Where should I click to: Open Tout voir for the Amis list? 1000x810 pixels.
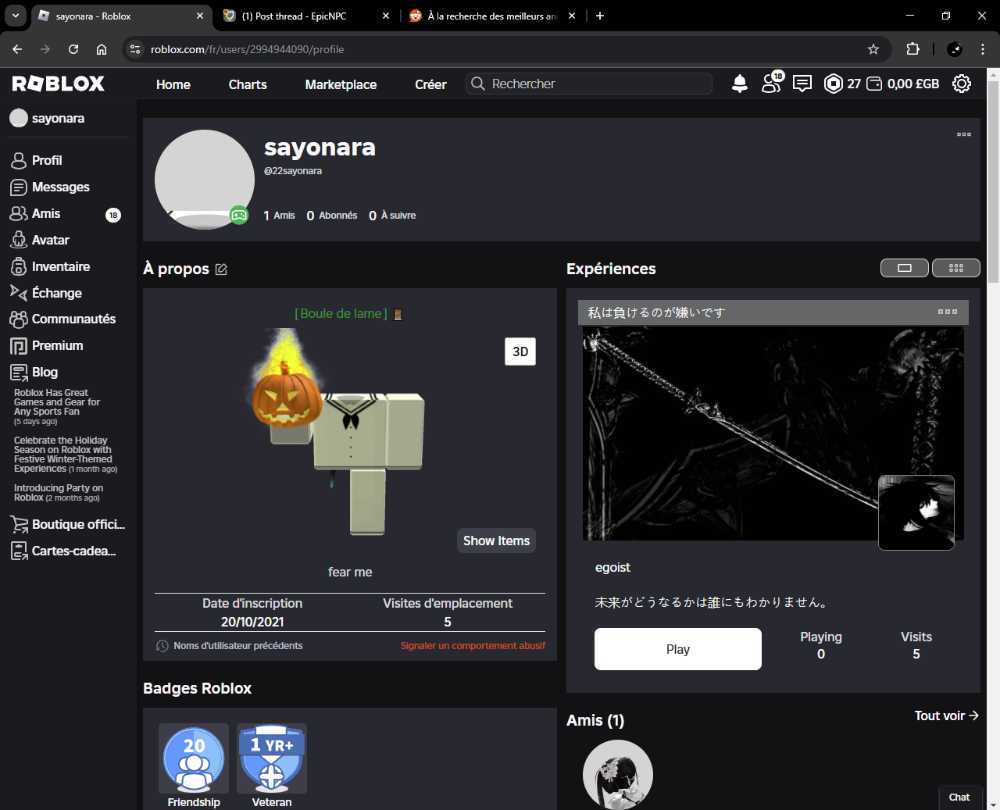coord(945,716)
